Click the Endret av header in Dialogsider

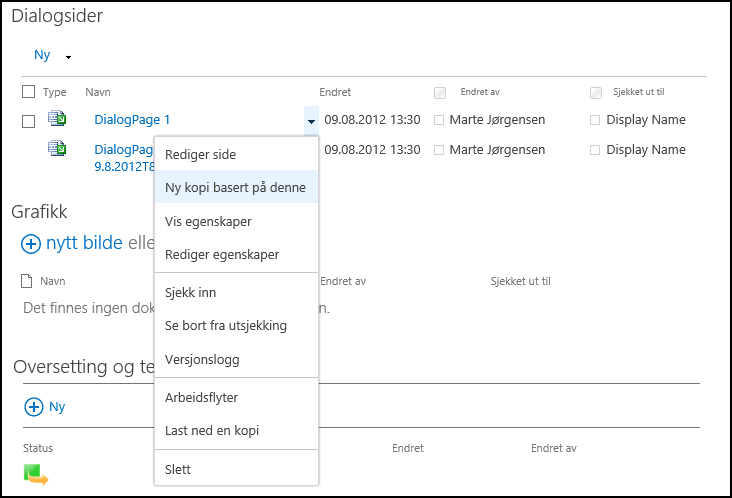coord(480,92)
